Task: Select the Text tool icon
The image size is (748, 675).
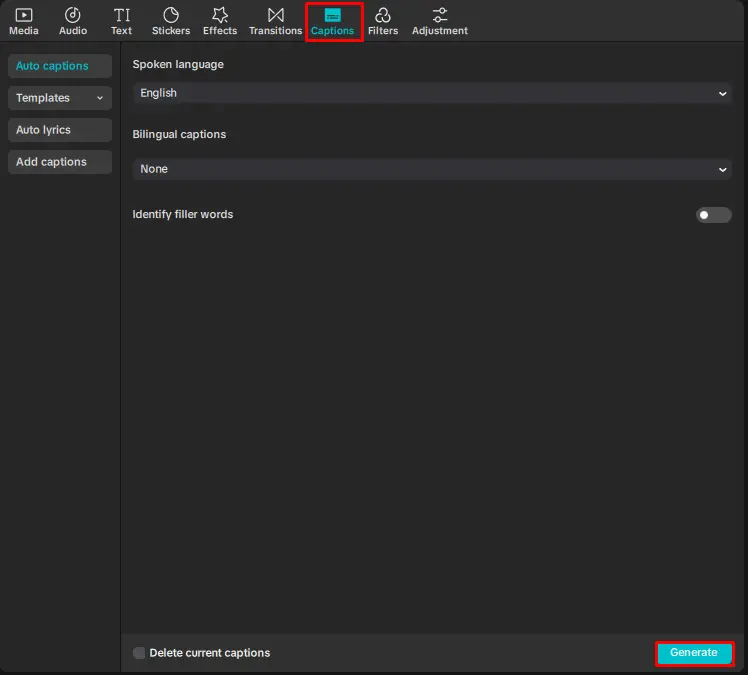Action: tap(121, 15)
